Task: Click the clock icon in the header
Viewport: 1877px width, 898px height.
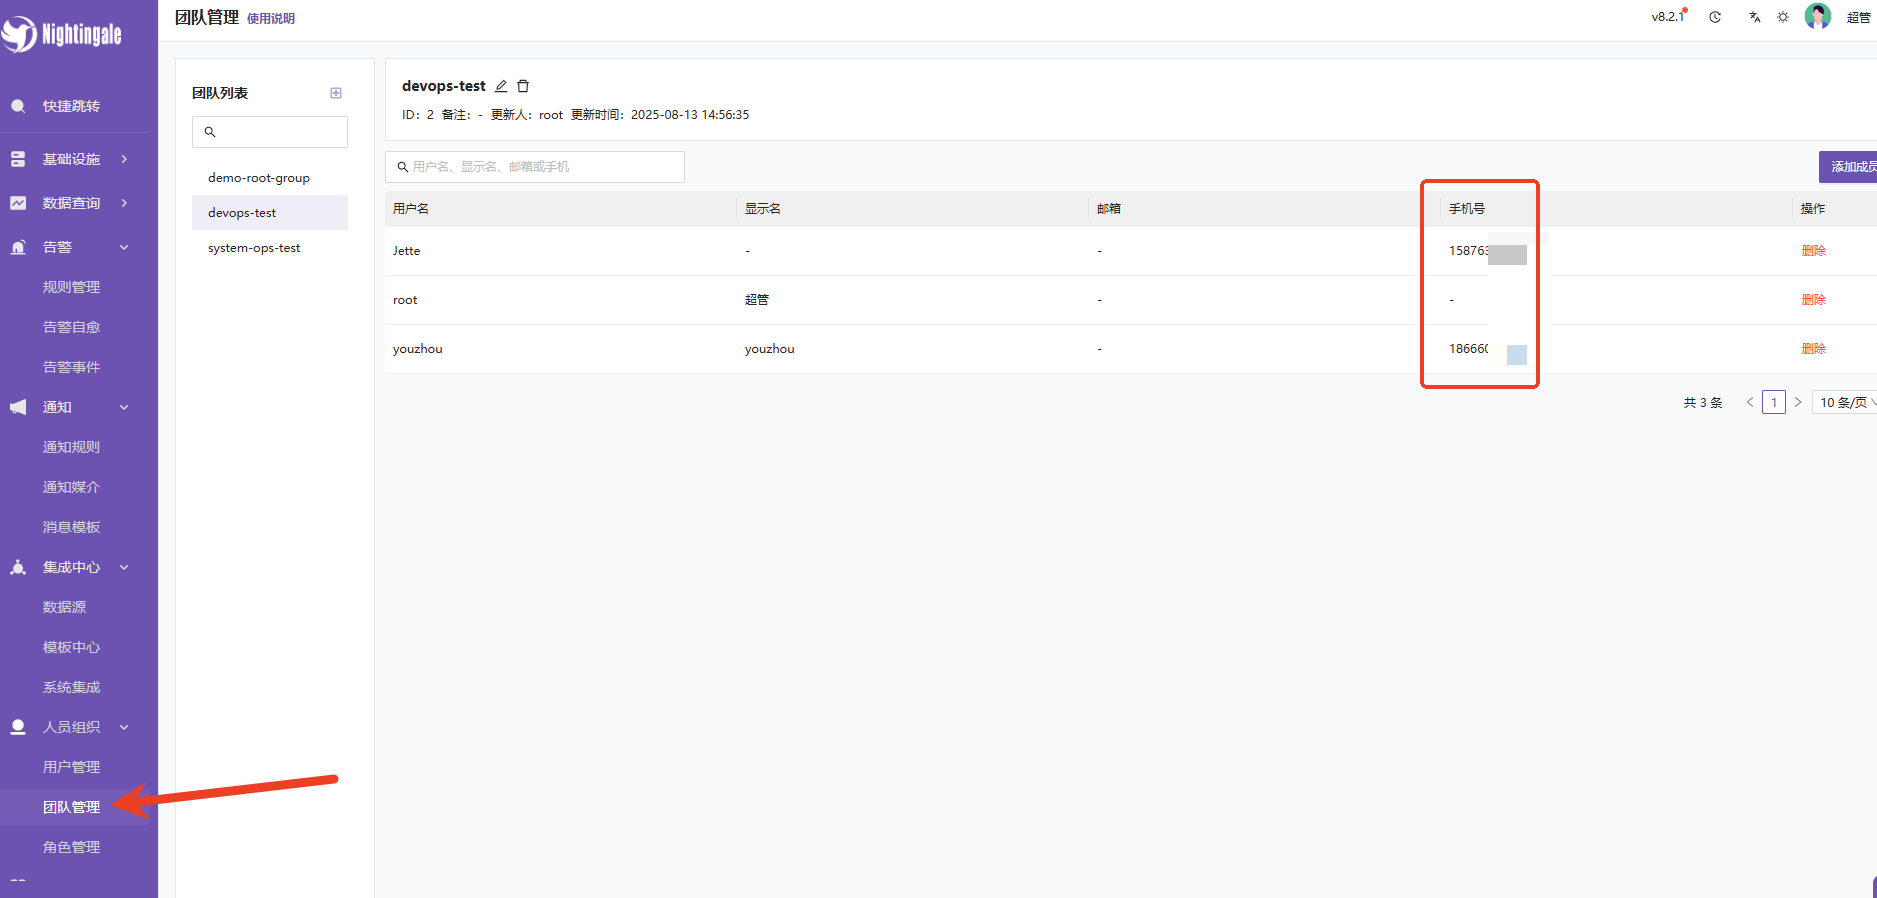Action: 1715,17
